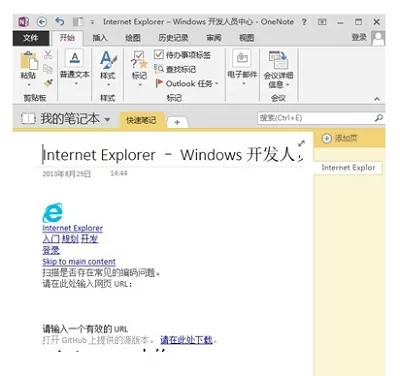Screen dimensions: 400x376
Task: Expand page with the diagonal arrows icon
Action: (x=301, y=143)
